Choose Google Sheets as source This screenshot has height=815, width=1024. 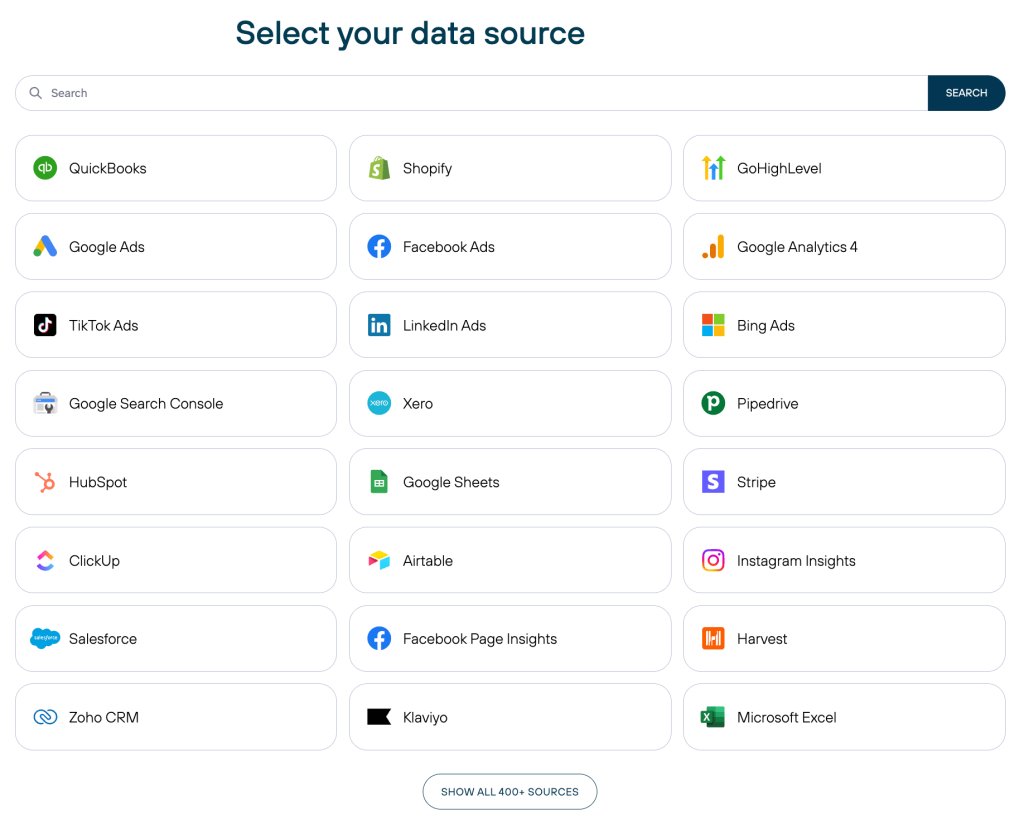tap(510, 481)
